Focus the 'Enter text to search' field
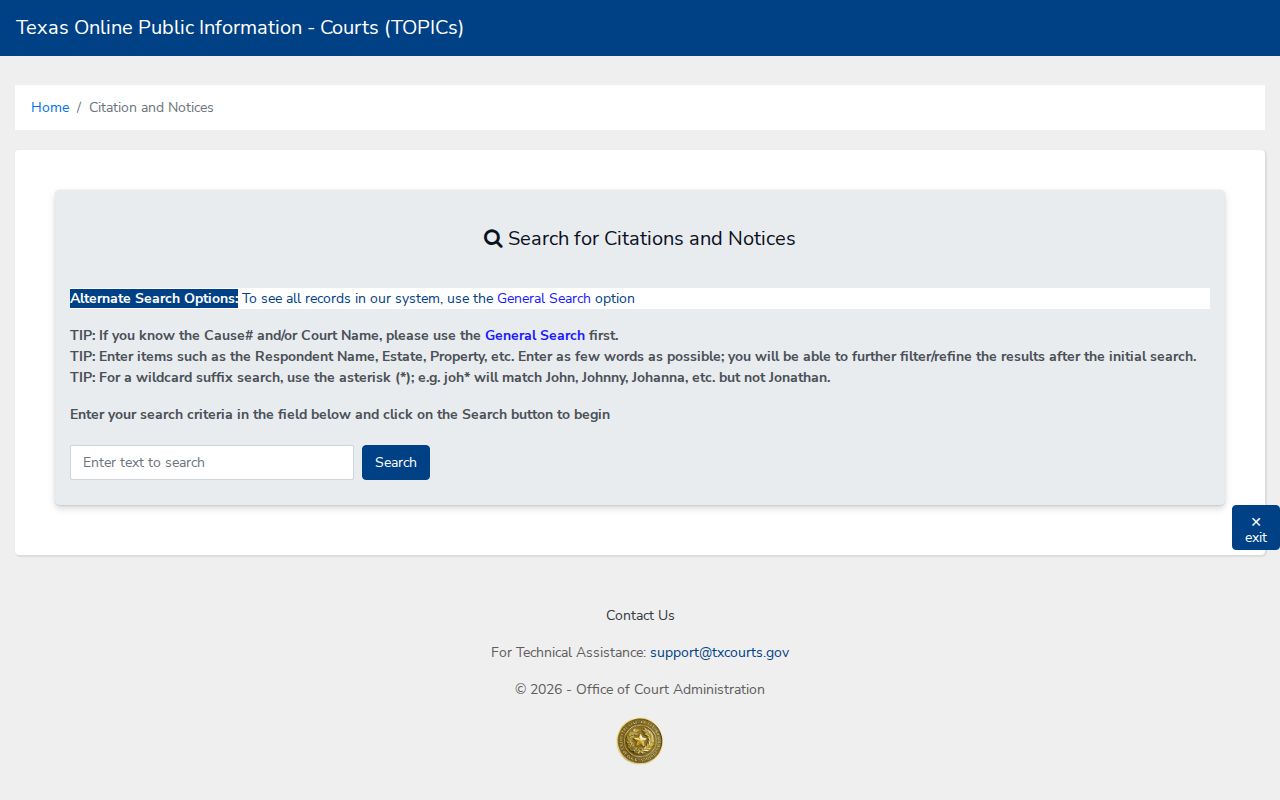Screen dimensions: 1280x800 click(212, 462)
